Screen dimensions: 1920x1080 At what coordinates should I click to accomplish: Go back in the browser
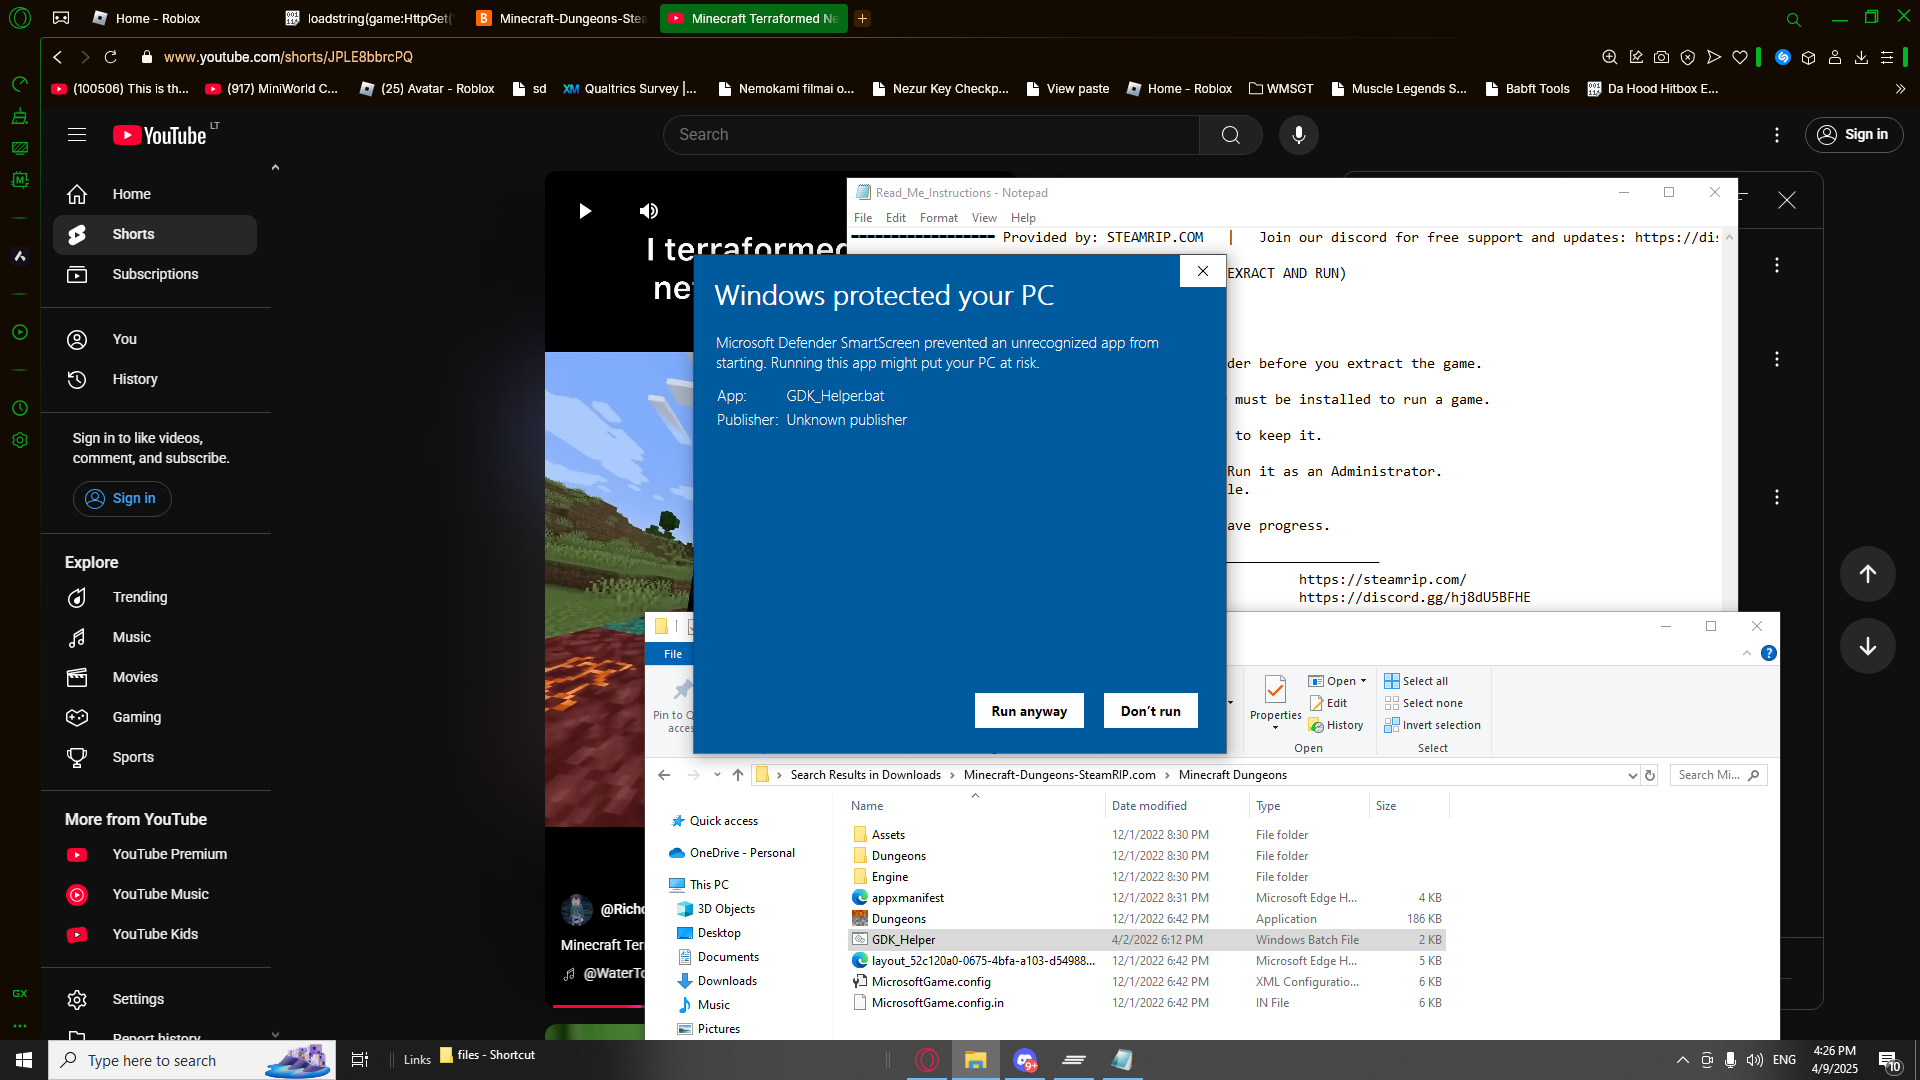pyautogui.click(x=58, y=57)
